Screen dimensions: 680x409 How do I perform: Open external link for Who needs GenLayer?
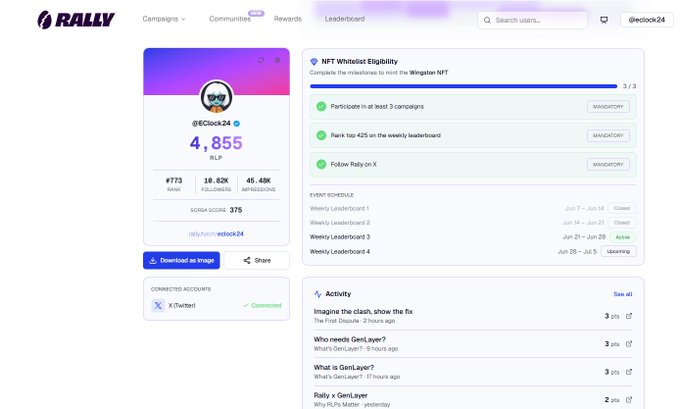(629, 344)
